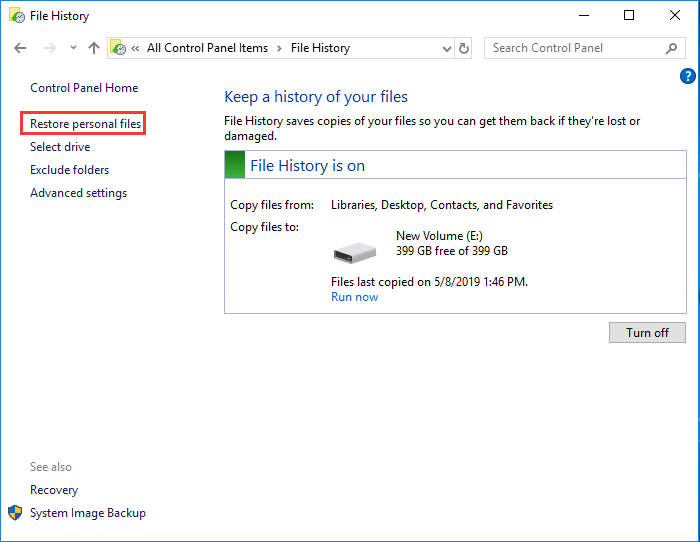Screen dimensions: 700x542
Task: Open the Recent locations dropdown chevron
Action: (73, 47)
